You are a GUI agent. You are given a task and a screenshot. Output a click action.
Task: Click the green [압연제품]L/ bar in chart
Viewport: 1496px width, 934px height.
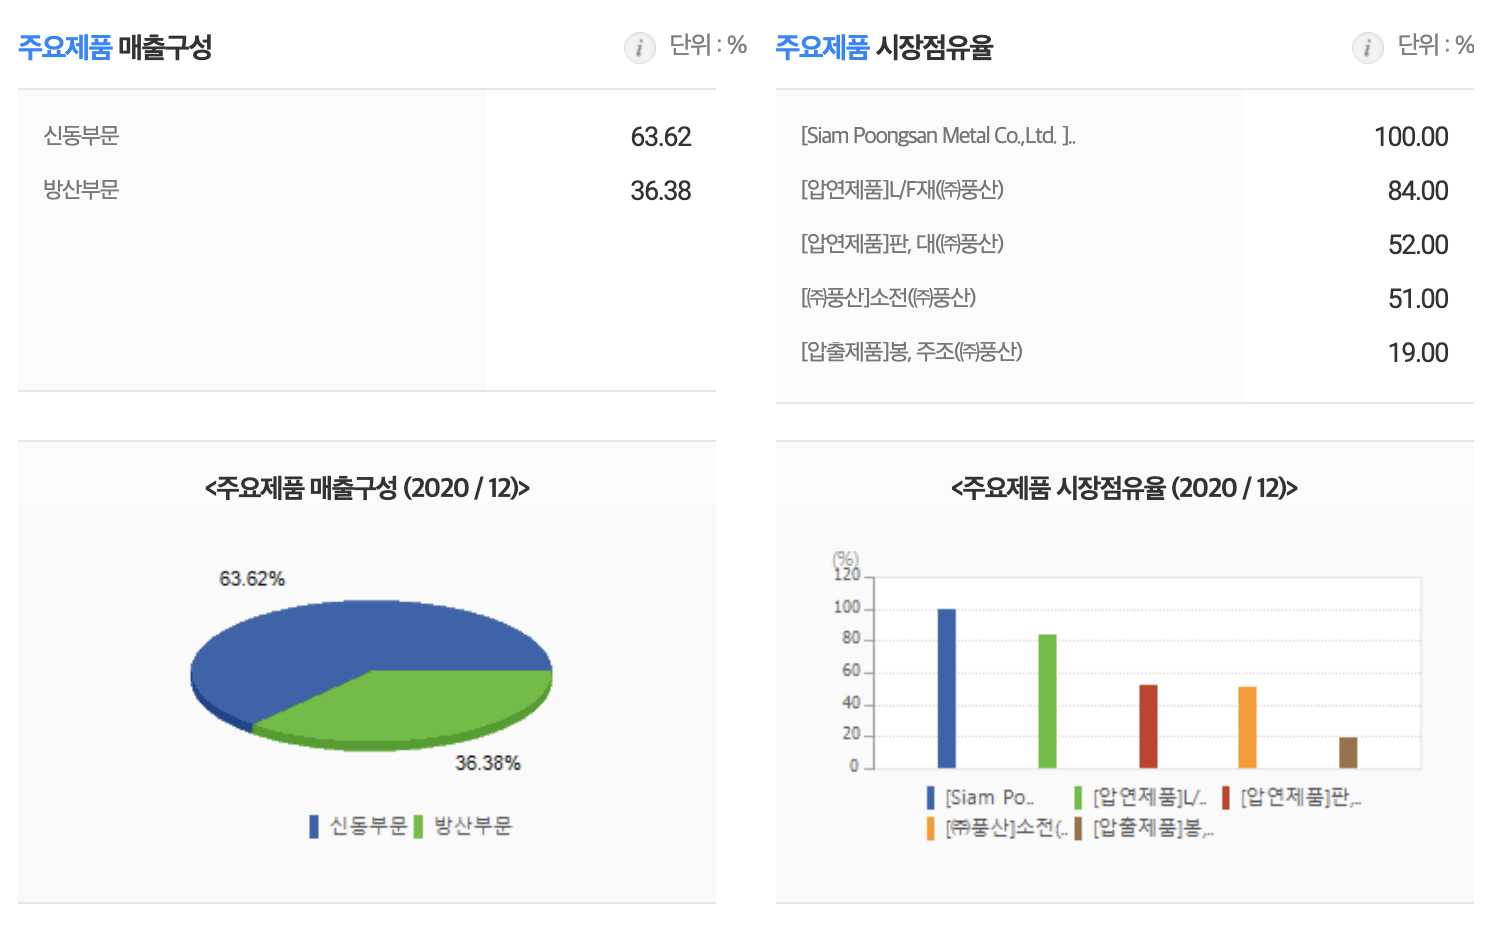click(x=1047, y=701)
